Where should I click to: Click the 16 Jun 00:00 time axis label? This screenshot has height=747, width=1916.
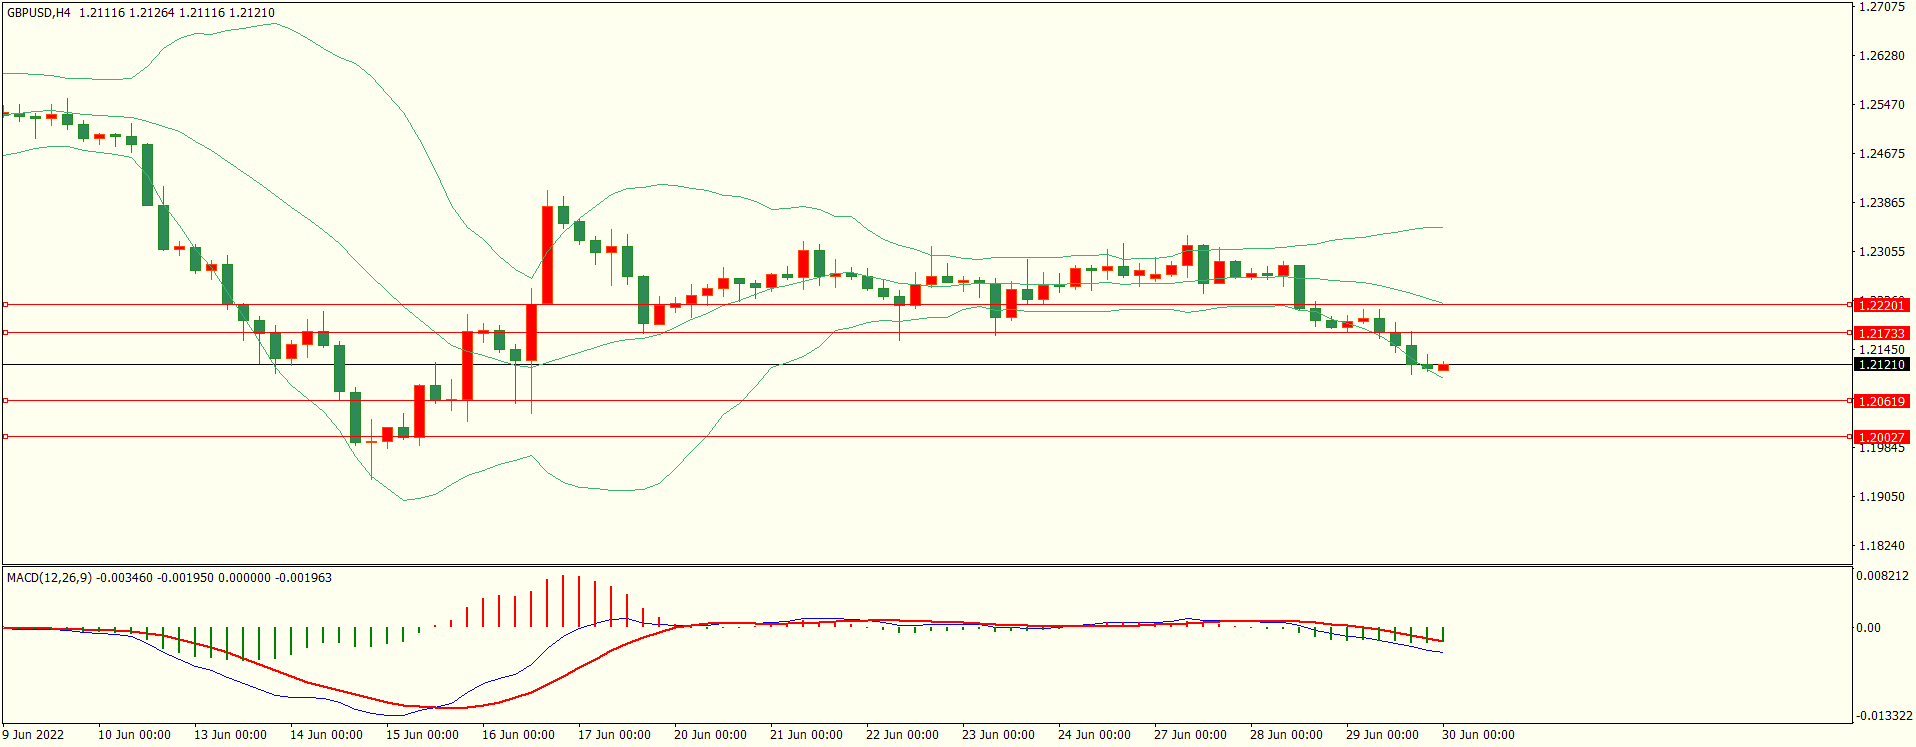518,735
